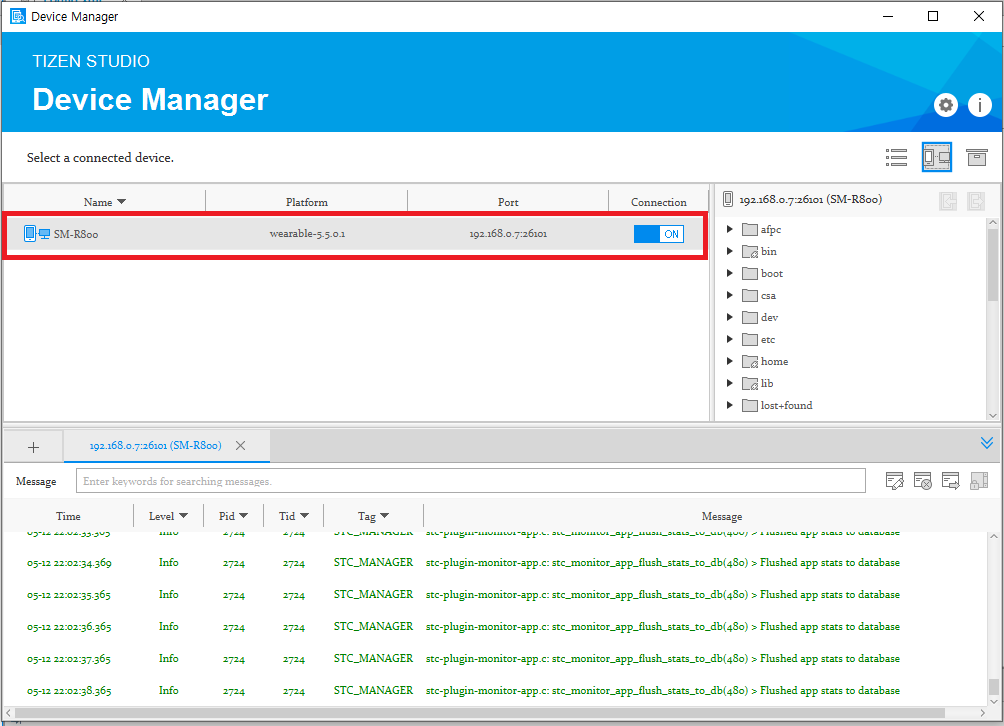Expand the bin folder
1004x726 pixels.
coord(729,251)
